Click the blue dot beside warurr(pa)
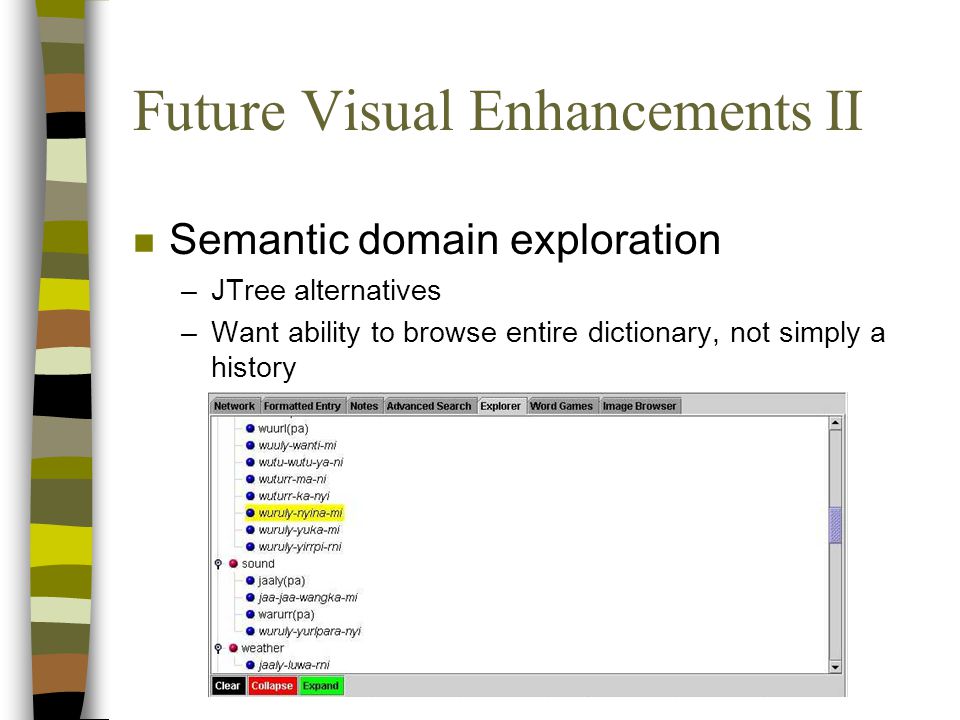The image size is (960, 720). [x=250, y=614]
